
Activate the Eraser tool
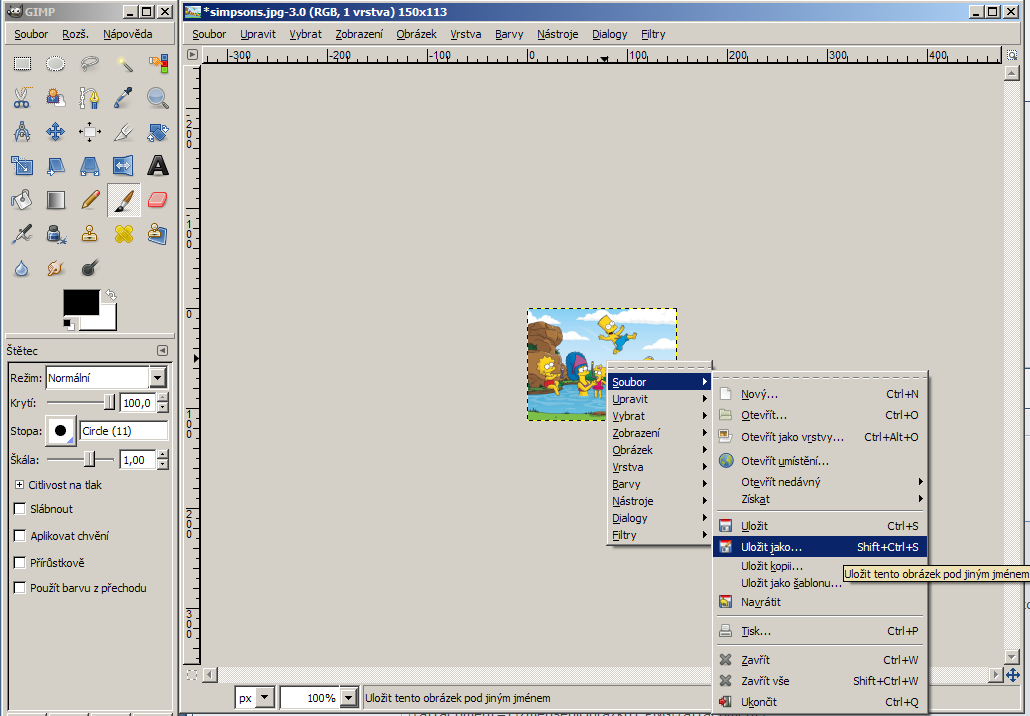[x=158, y=200]
